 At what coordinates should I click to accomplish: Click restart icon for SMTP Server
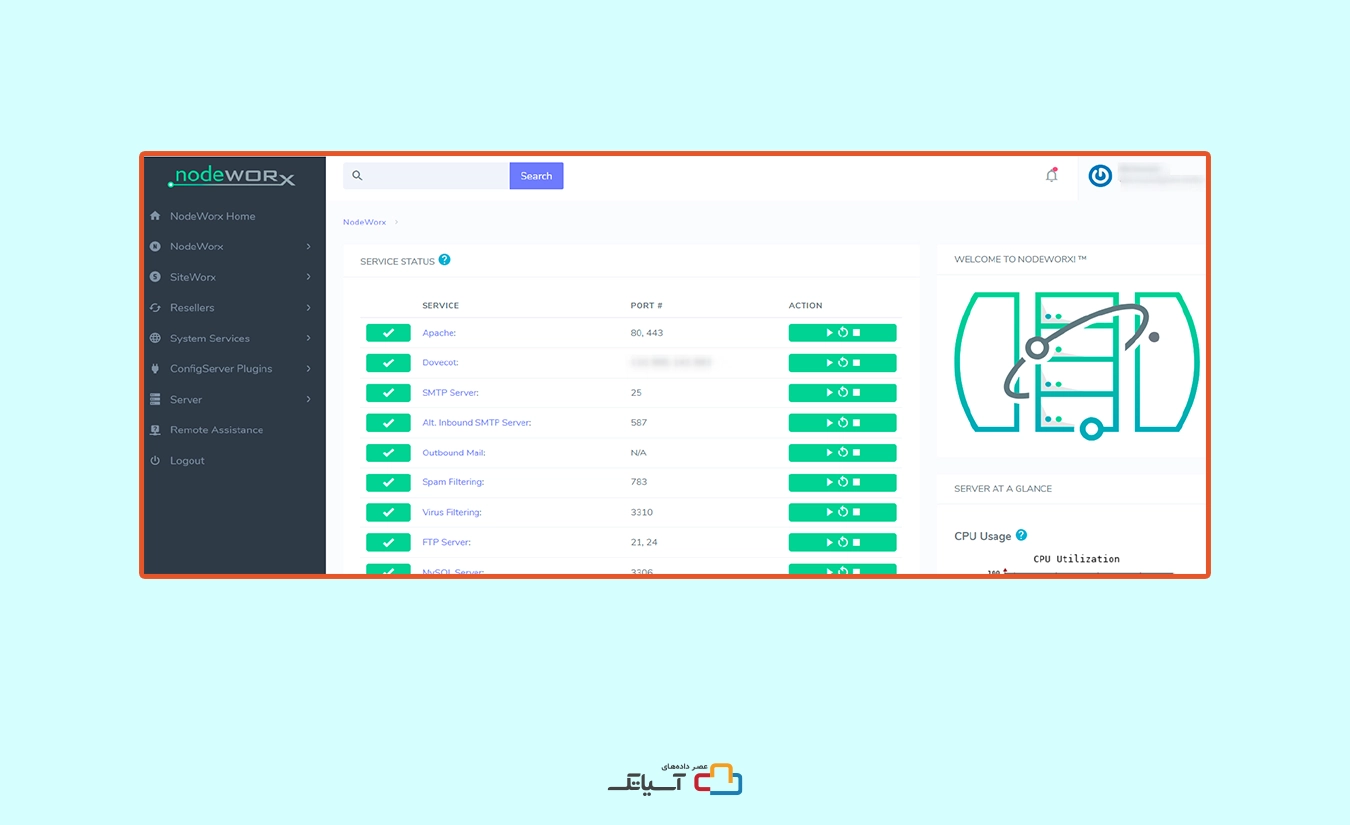tap(843, 393)
